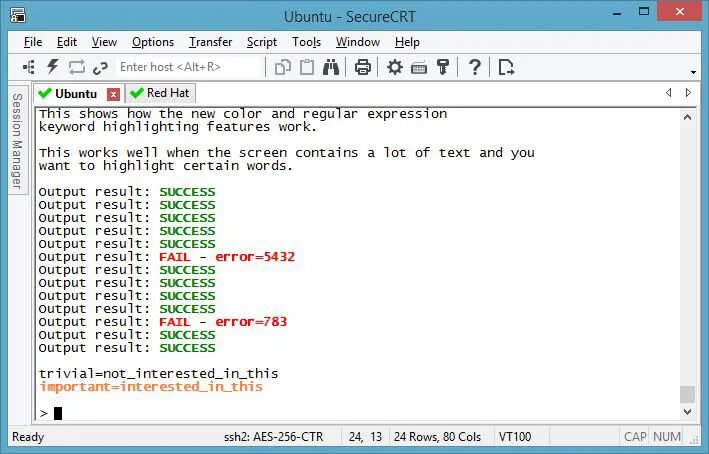Click the first SUCCESS output result
The image size is (709, 454).
coord(187,192)
